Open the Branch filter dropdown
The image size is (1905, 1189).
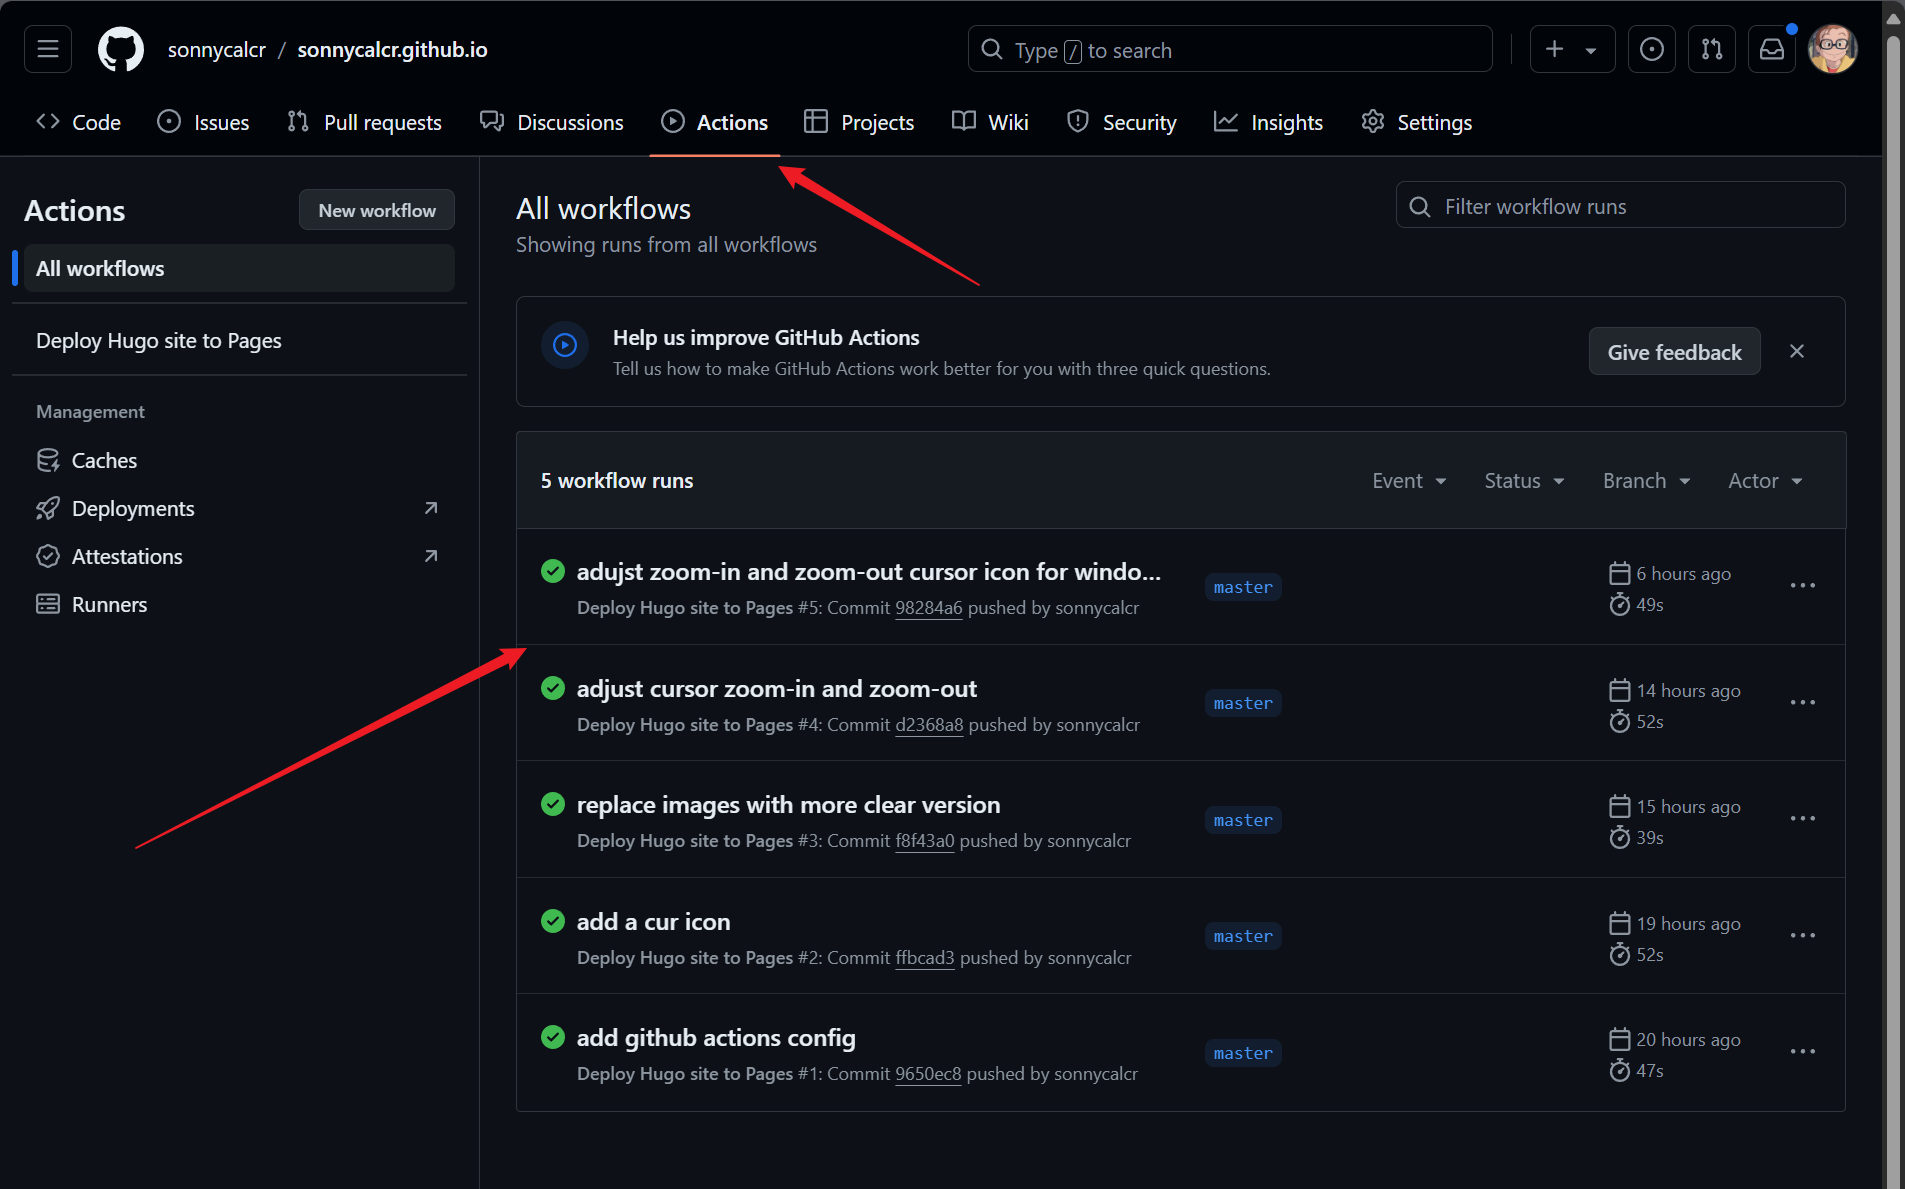(x=1646, y=480)
